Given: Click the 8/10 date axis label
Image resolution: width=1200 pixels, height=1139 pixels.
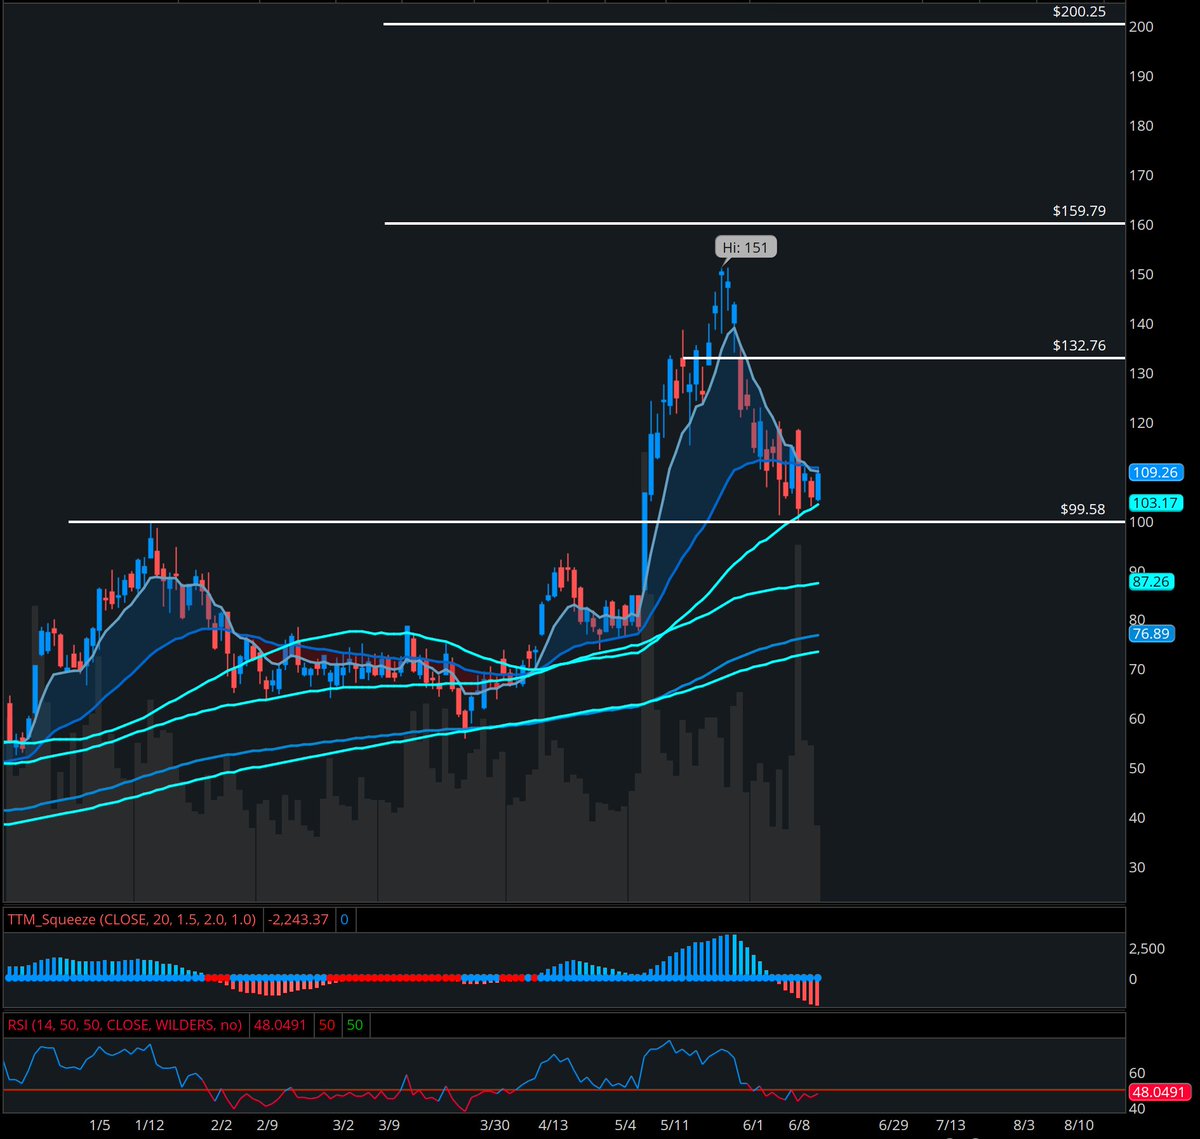Looking at the screenshot, I should (x=1078, y=1125).
